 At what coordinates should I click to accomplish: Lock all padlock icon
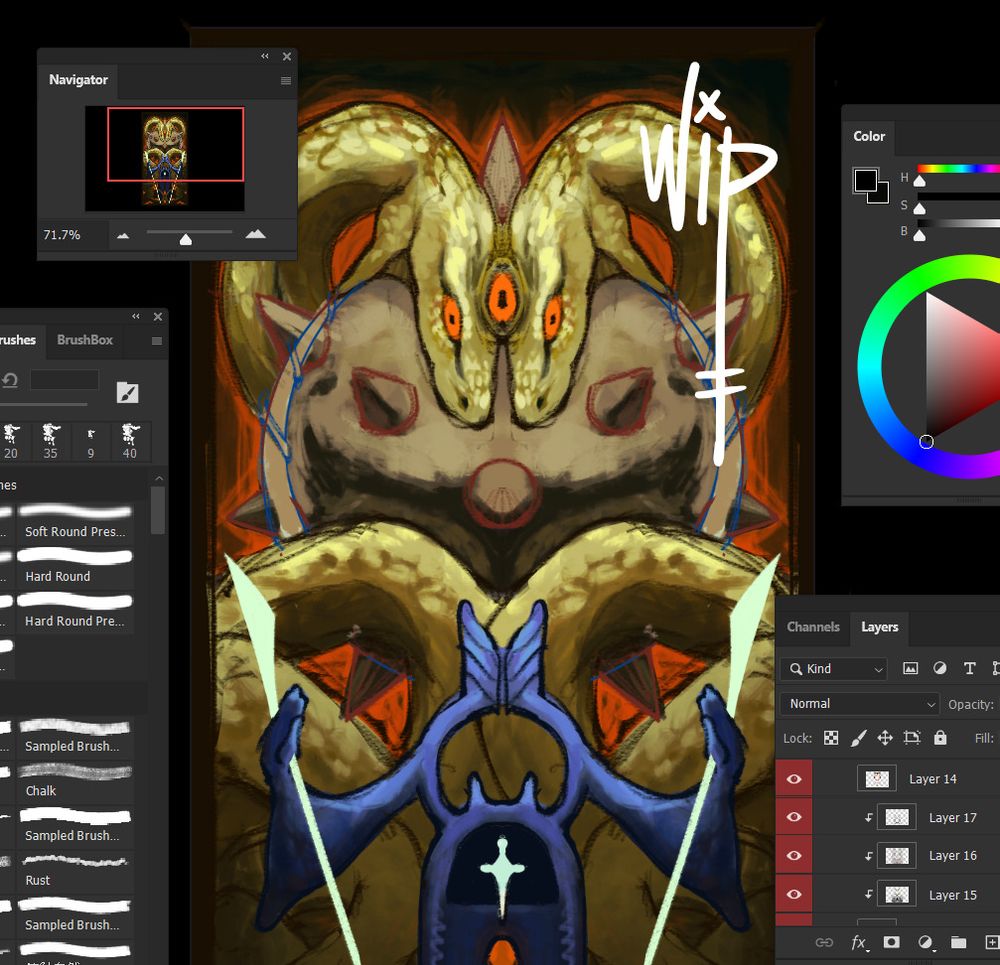940,738
